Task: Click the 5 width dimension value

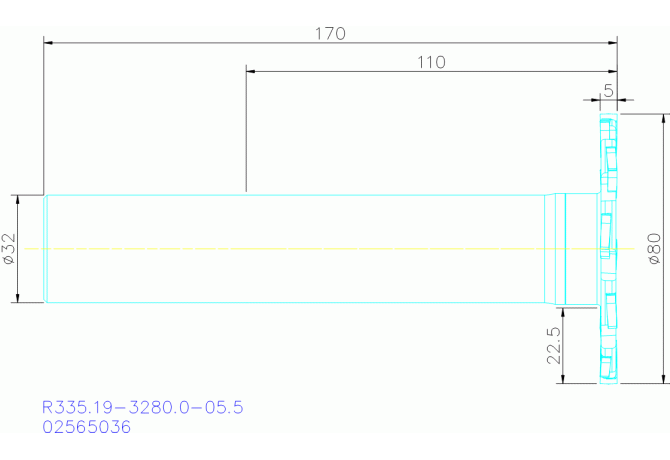Action: (608, 91)
